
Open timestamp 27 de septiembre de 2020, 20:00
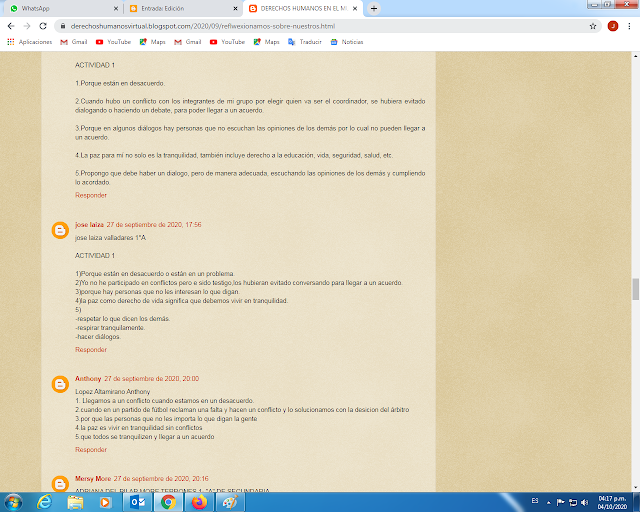pos(151,378)
